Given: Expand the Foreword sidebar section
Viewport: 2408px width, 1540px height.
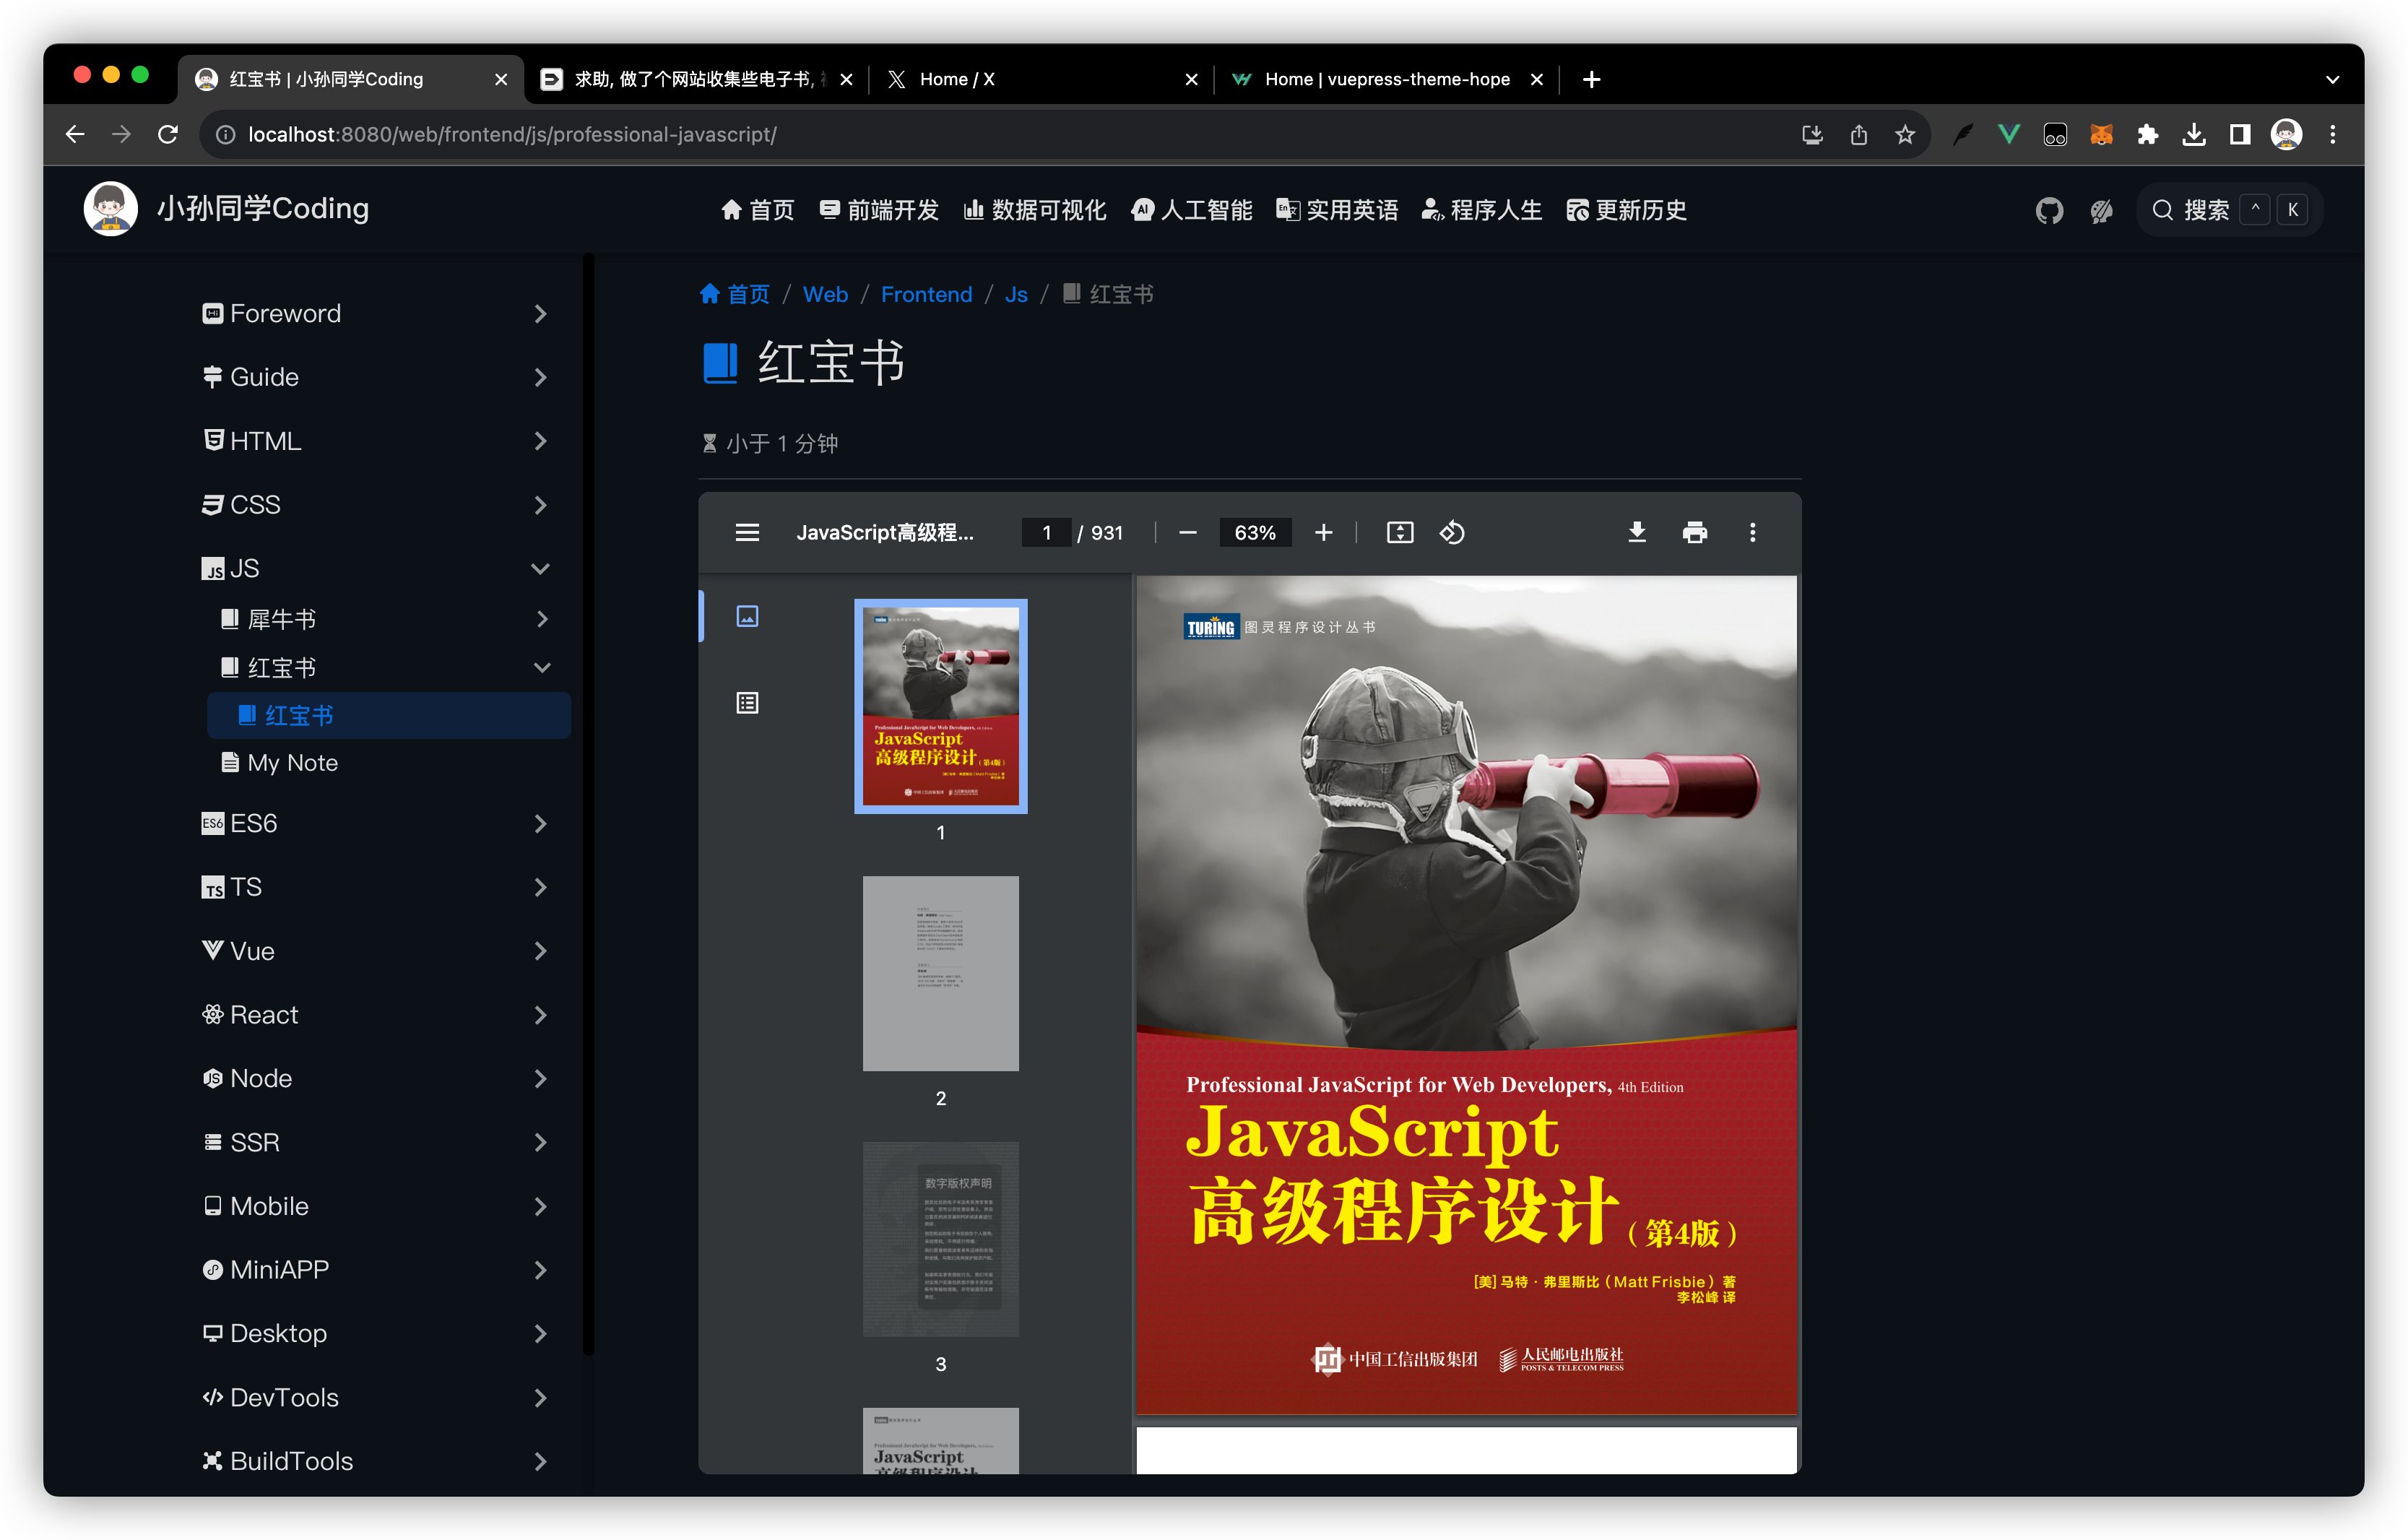Looking at the screenshot, I should pyautogui.click(x=376, y=313).
